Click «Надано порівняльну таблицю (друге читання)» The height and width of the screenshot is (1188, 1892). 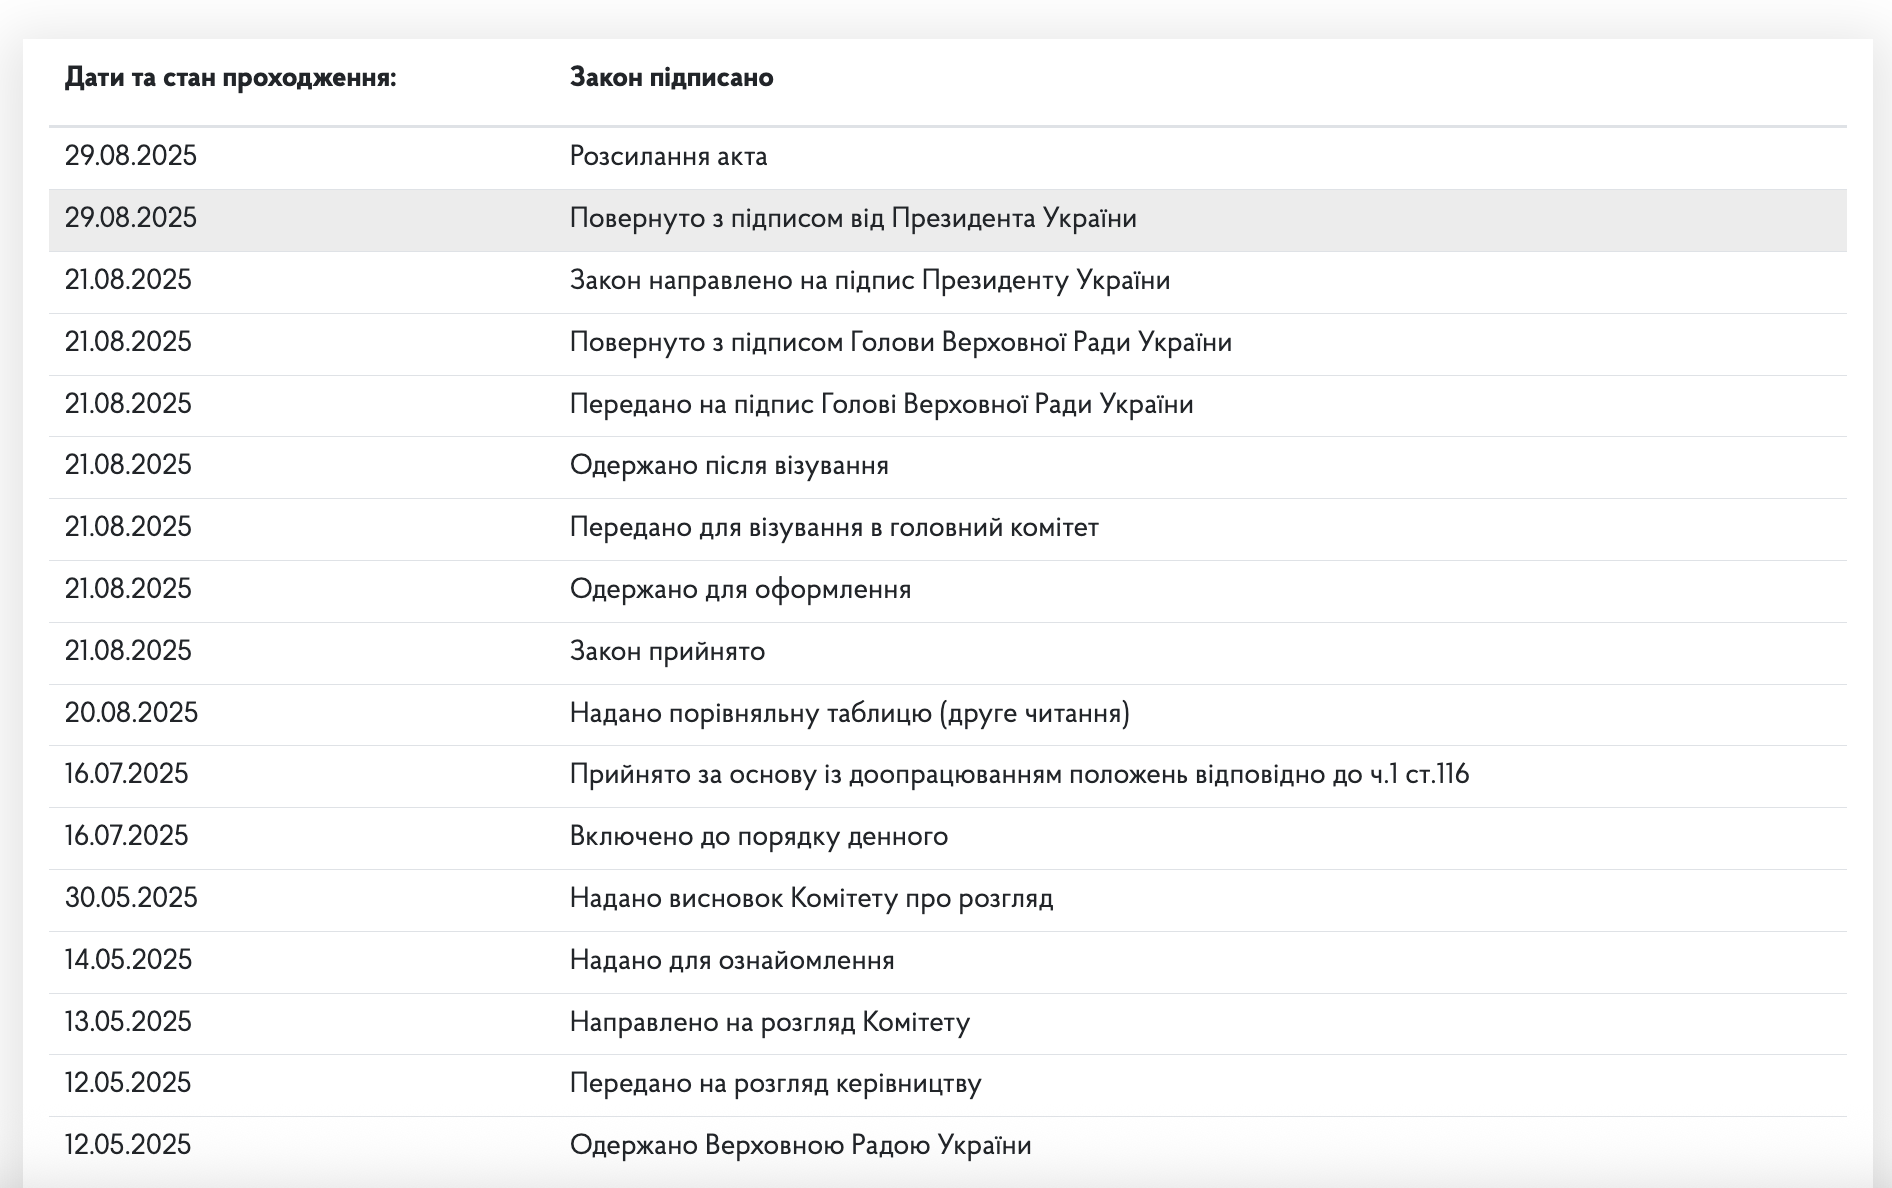(849, 713)
